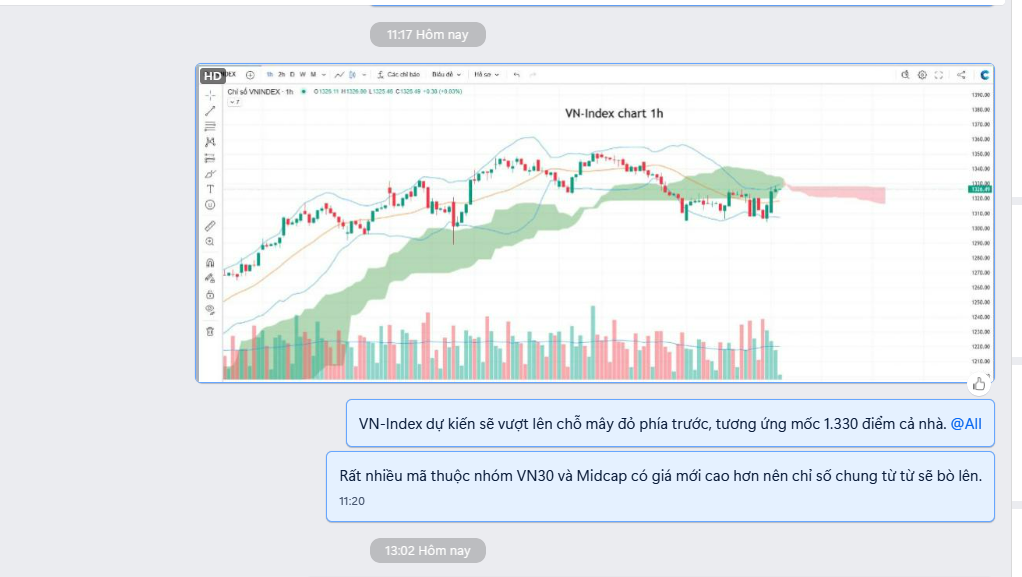Click the @All mention link
Screen dimensions: 1022x577
(x=966, y=424)
